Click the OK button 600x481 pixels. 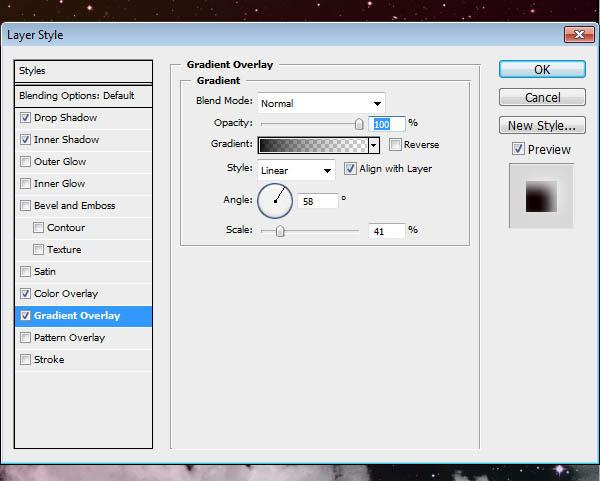542,69
